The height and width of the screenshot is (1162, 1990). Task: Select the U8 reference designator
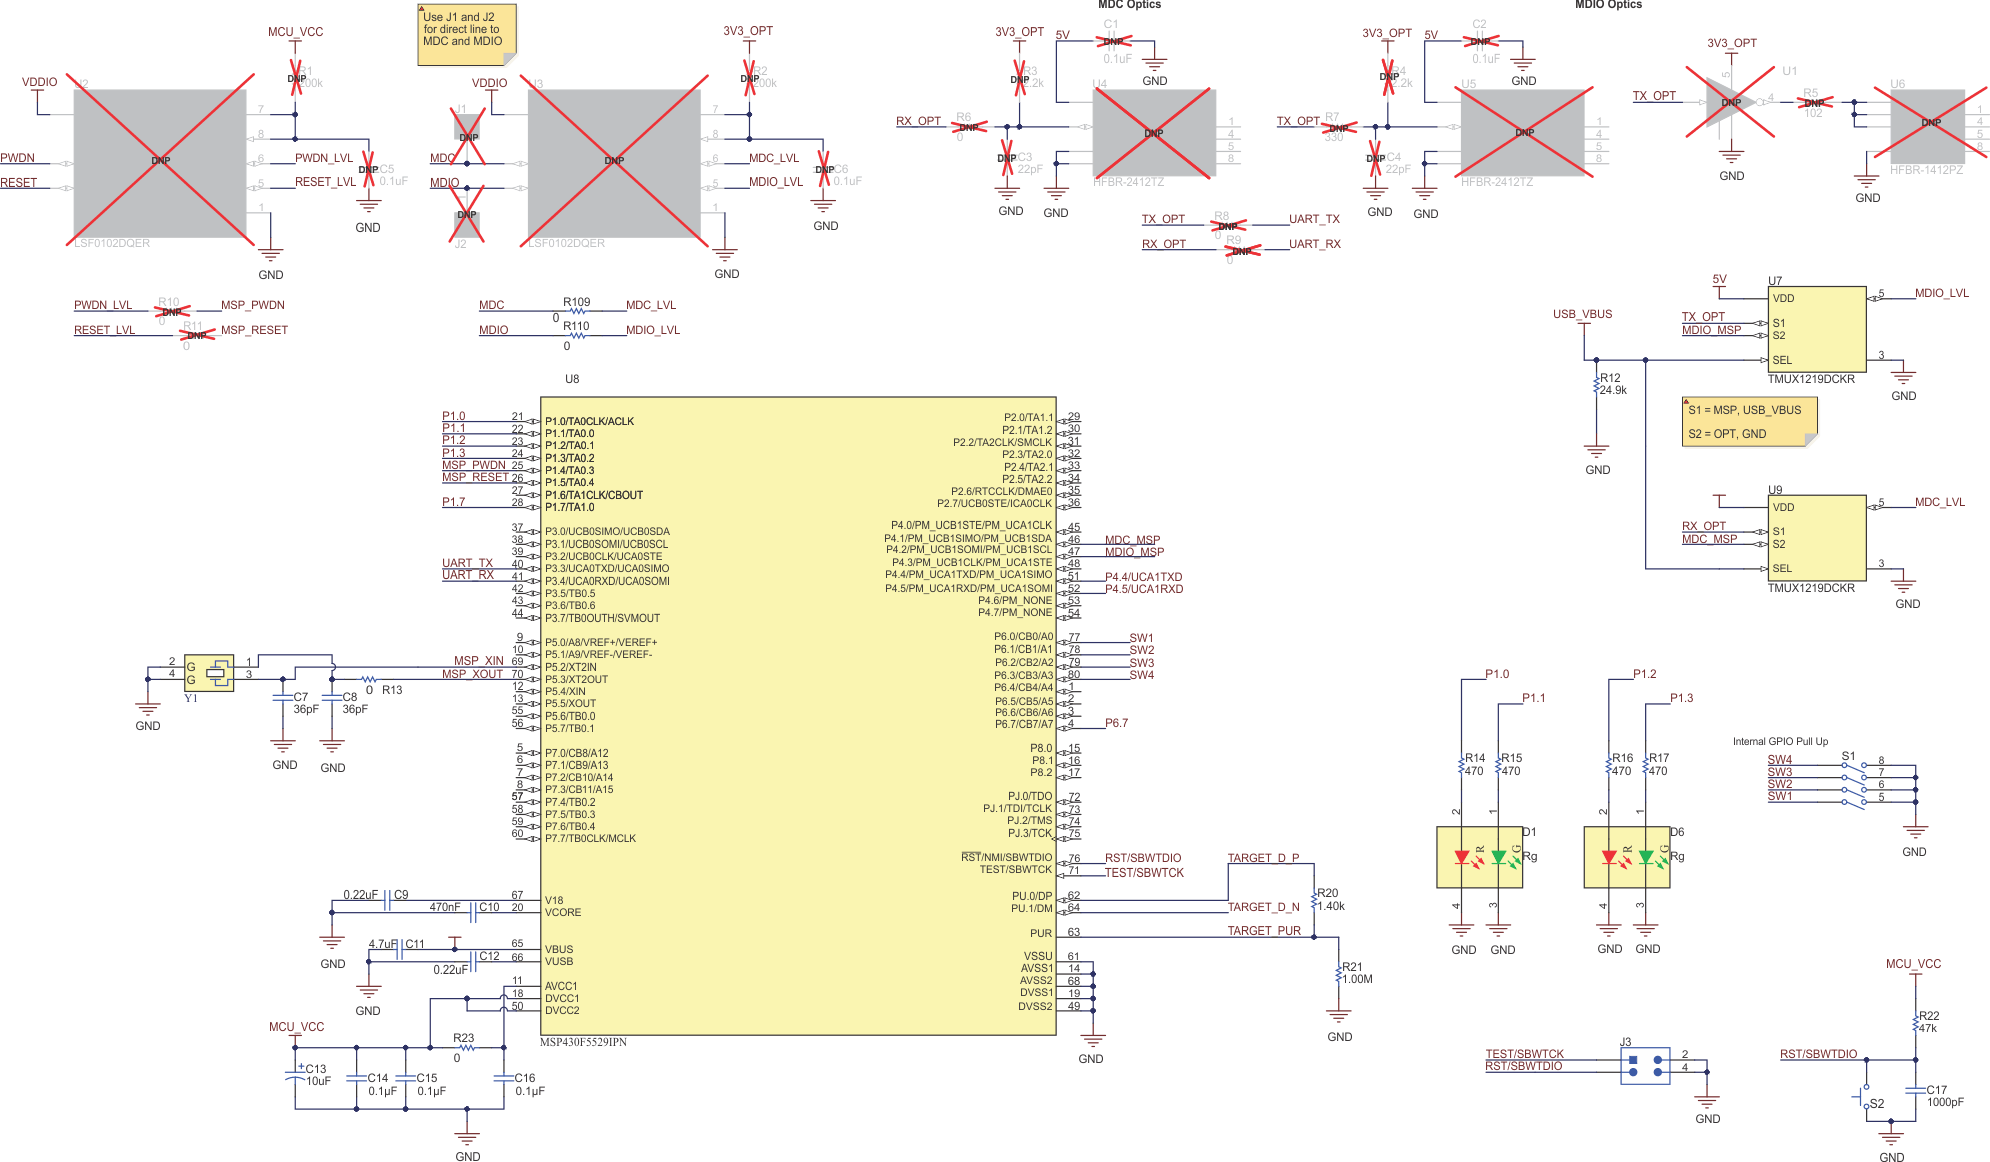click(x=572, y=379)
